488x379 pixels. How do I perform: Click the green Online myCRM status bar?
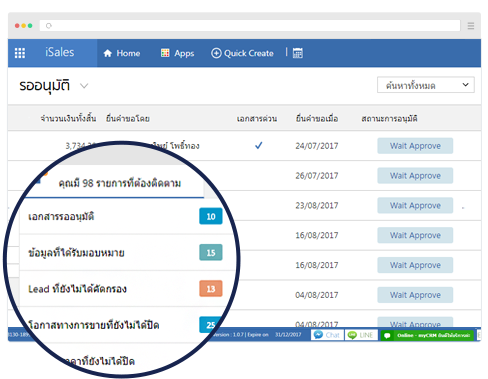[427, 335]
